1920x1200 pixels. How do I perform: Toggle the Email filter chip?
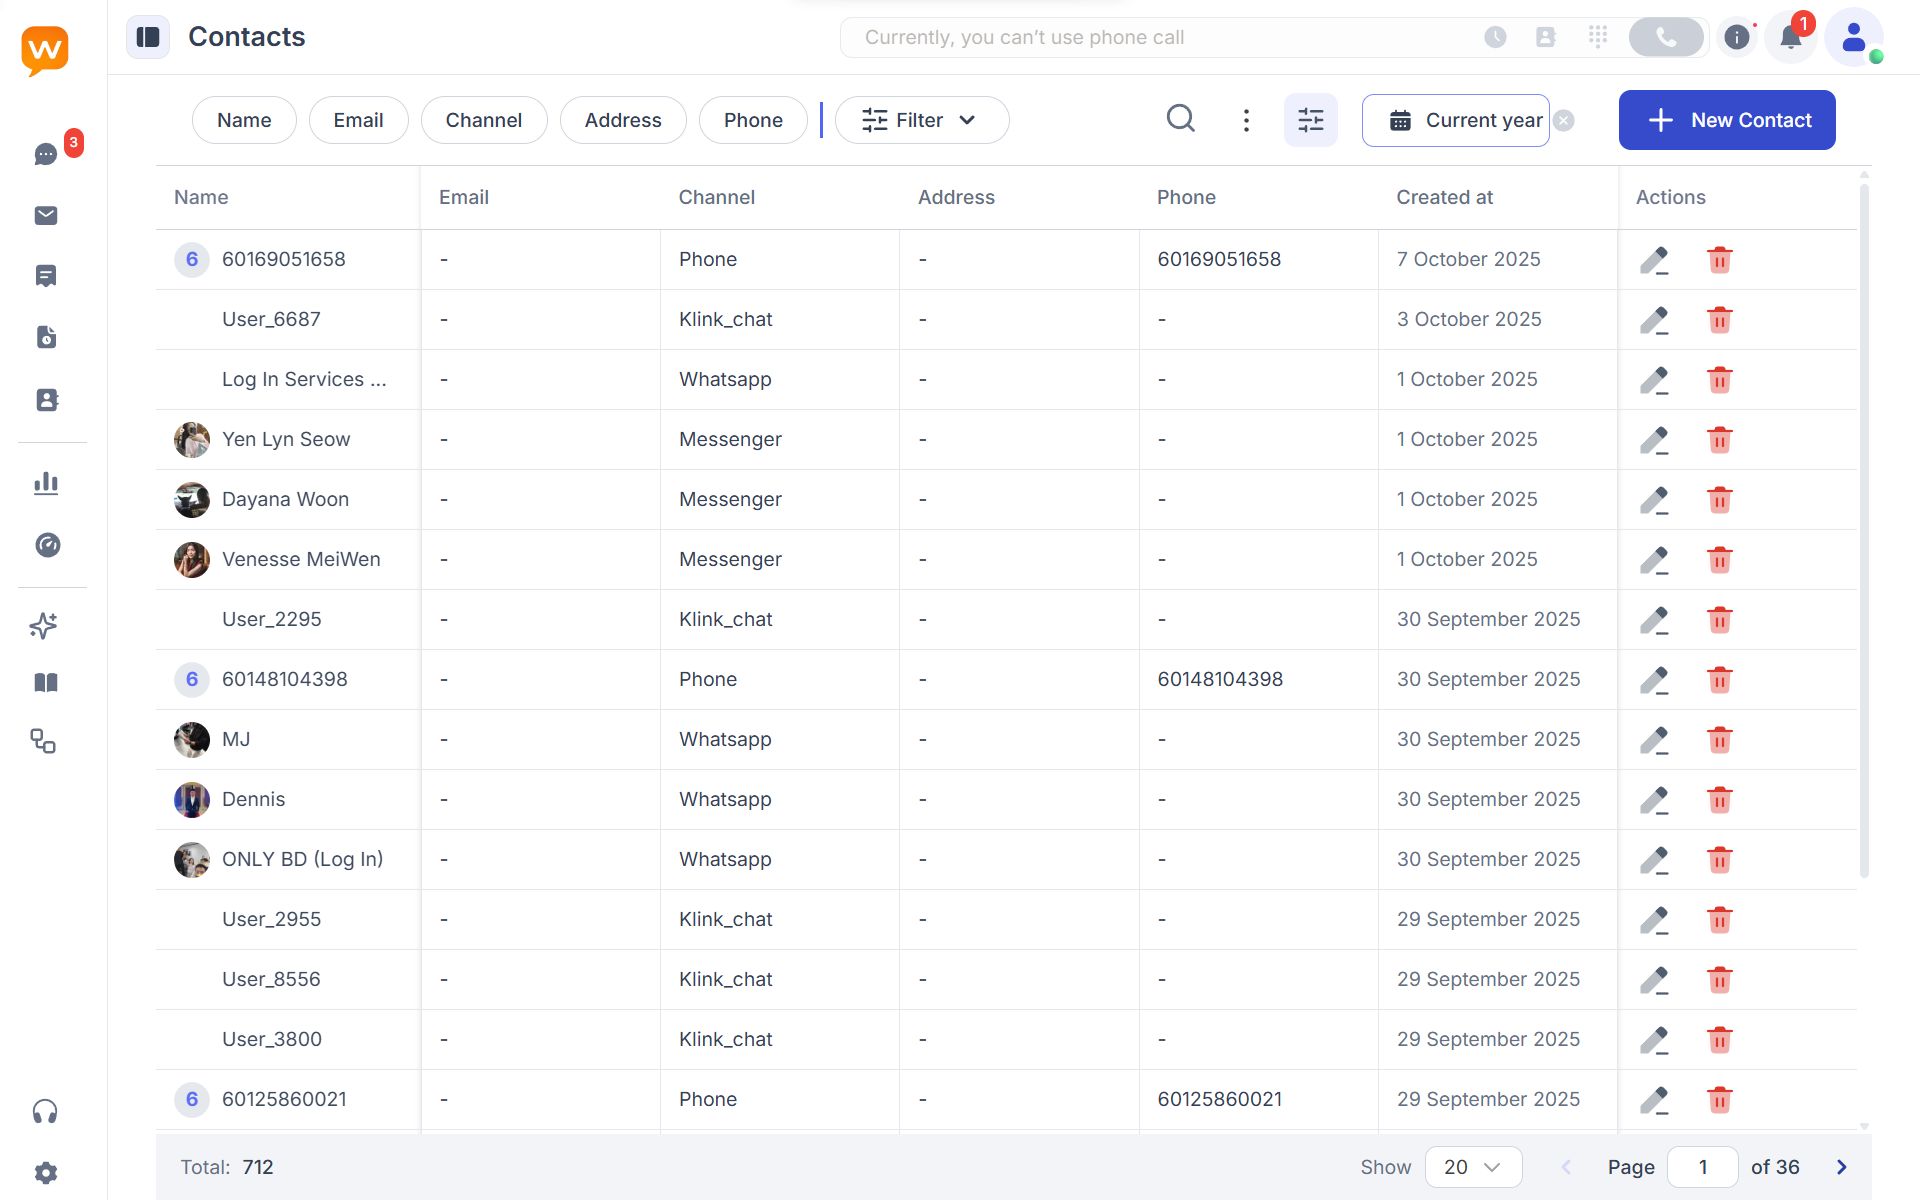(358, 120)
